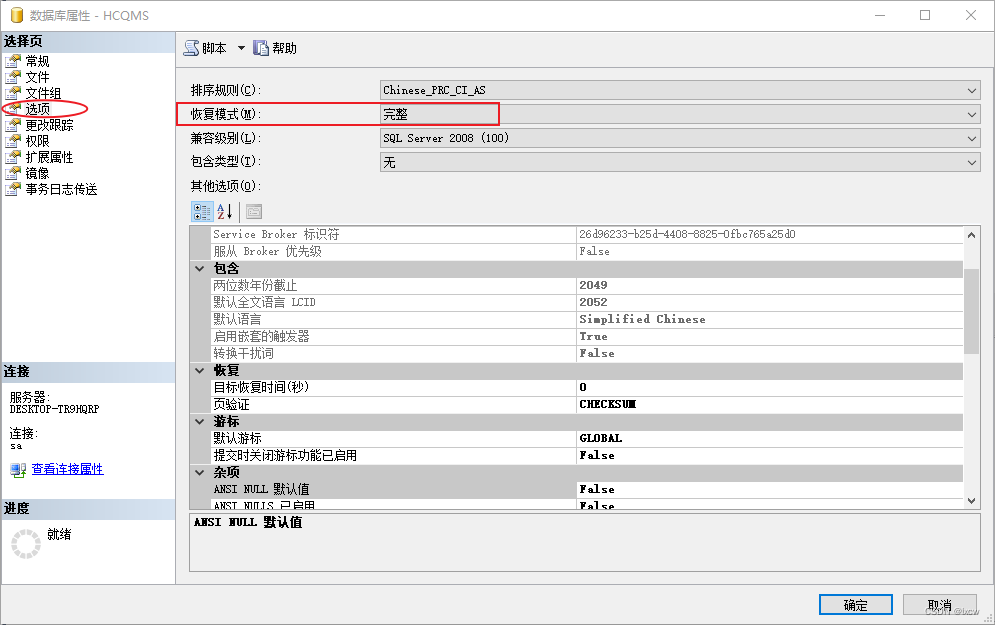This screenshot has width=995, height=625.
Task: Click the 权限 page icon
Action: [13, 141]
